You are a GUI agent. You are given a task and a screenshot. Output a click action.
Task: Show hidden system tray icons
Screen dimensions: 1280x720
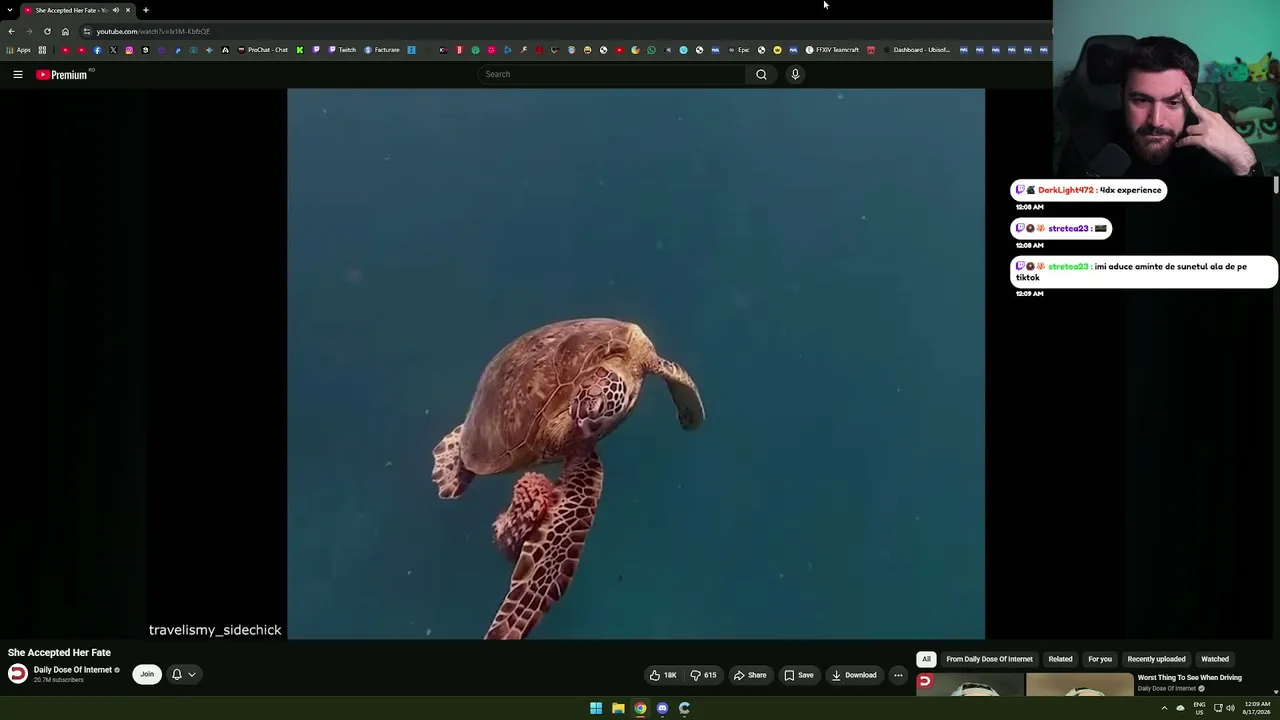click(x=1164, y=708)
